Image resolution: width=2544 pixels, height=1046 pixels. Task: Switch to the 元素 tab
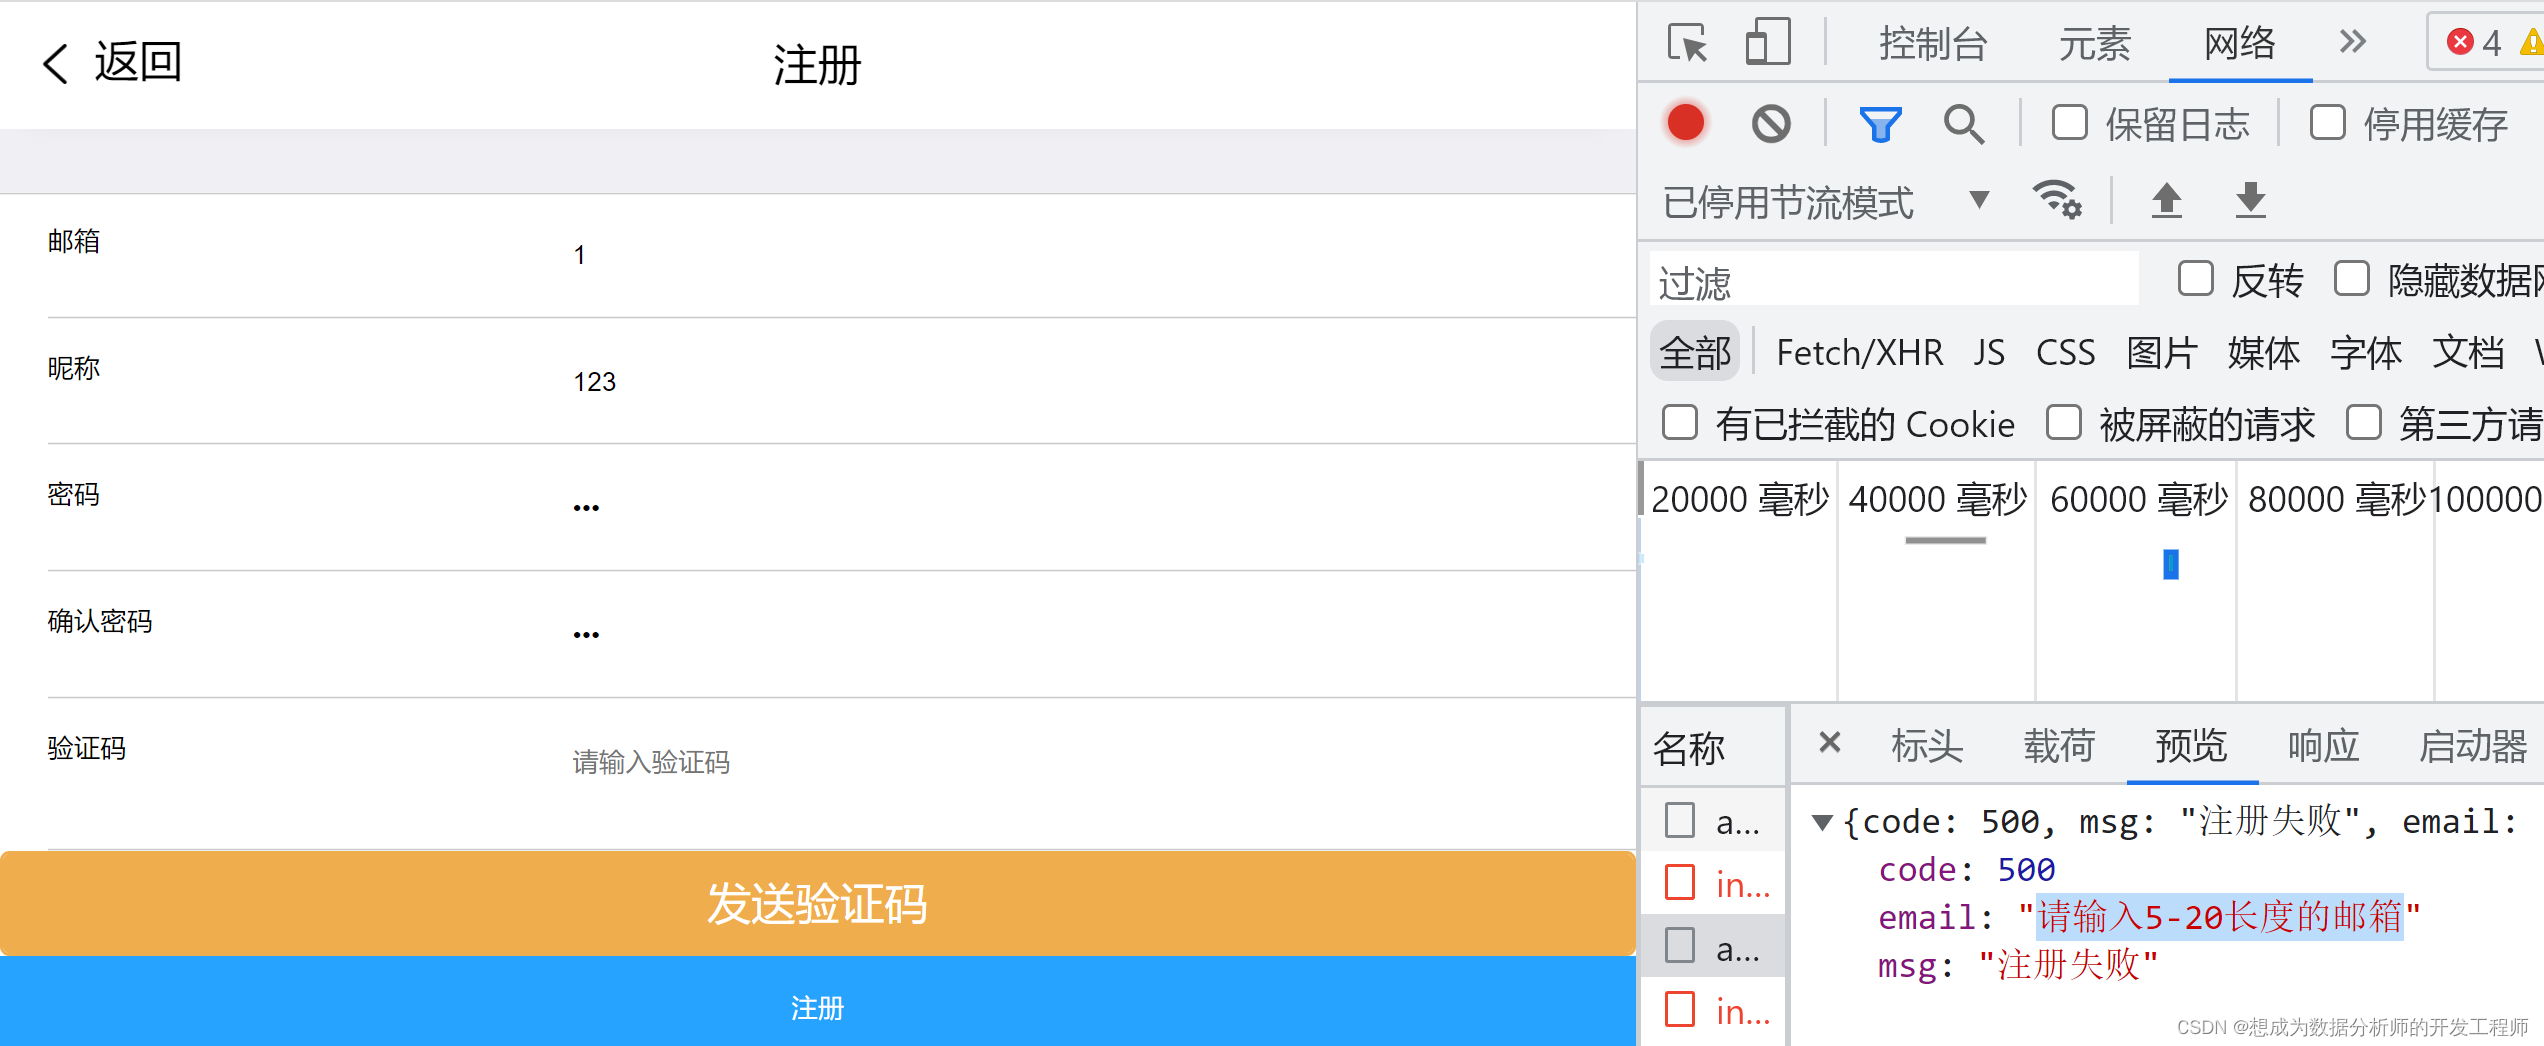2094,44
